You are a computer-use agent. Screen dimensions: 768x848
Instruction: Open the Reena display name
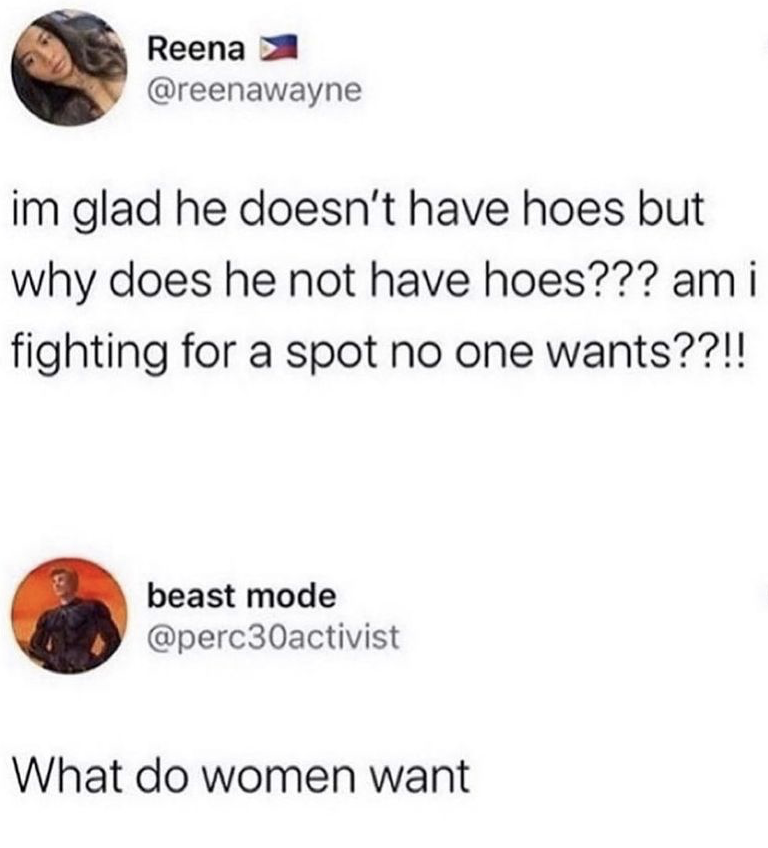(x=196, y=50)
